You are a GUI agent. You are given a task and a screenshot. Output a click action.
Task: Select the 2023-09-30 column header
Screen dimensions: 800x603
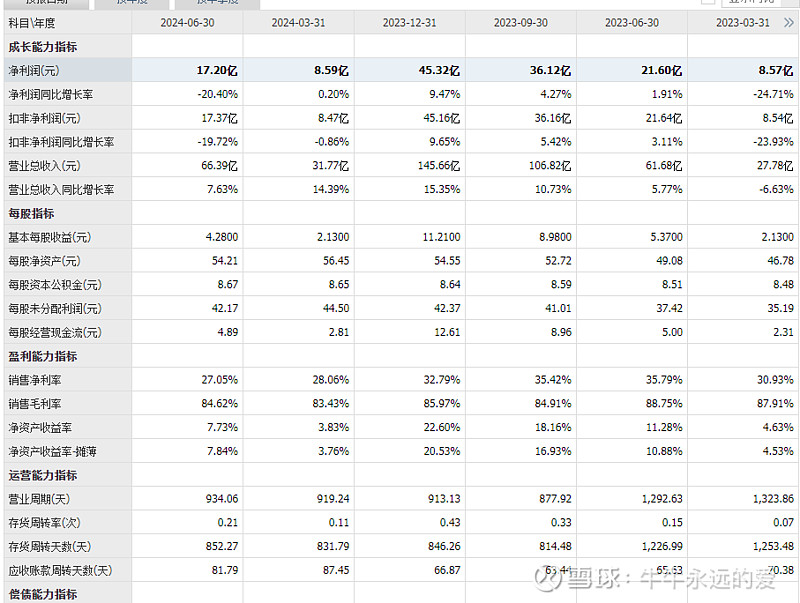[521, 23]
